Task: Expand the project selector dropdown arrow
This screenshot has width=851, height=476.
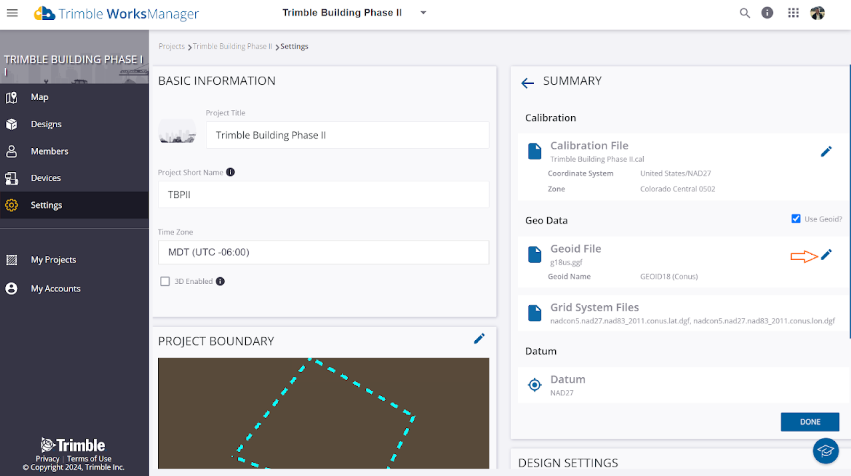Action: tap(423, 13)
